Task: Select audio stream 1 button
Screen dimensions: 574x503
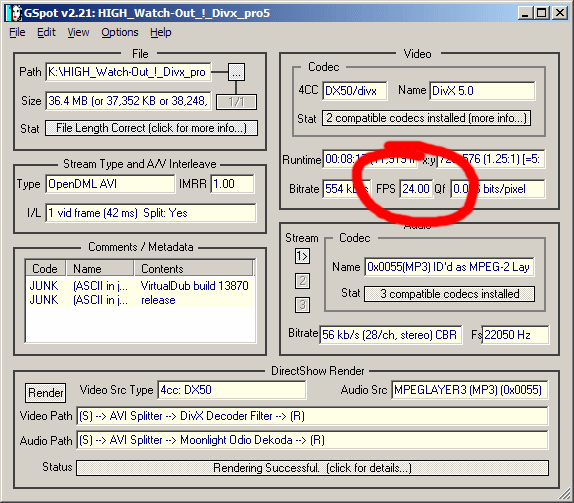Action: pyautogui.click(x=302, y=256)
